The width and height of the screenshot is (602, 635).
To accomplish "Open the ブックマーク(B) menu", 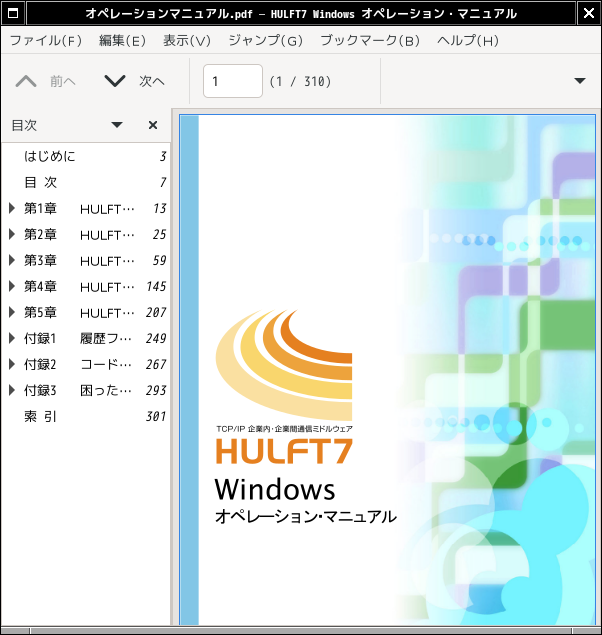I will point(370,40).
